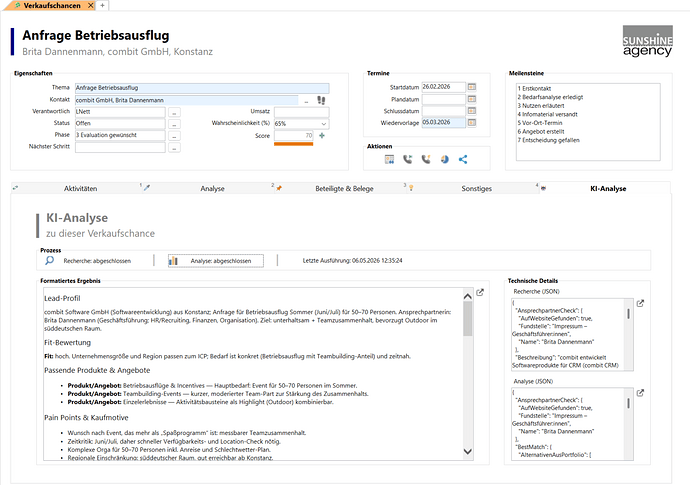This screenshot has width=690, height=485.
Task: Close the Verkaufschancen tab
Action: coord(90,5)
